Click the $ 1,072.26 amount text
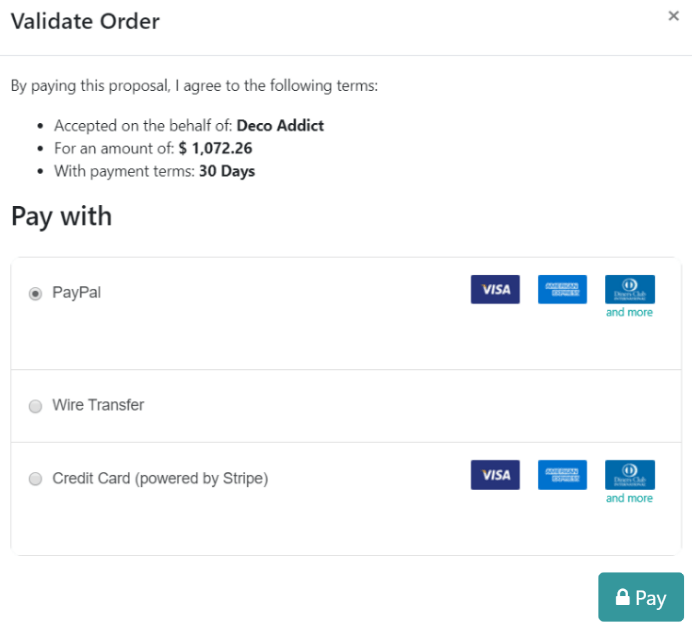 (x=215, y=148)
